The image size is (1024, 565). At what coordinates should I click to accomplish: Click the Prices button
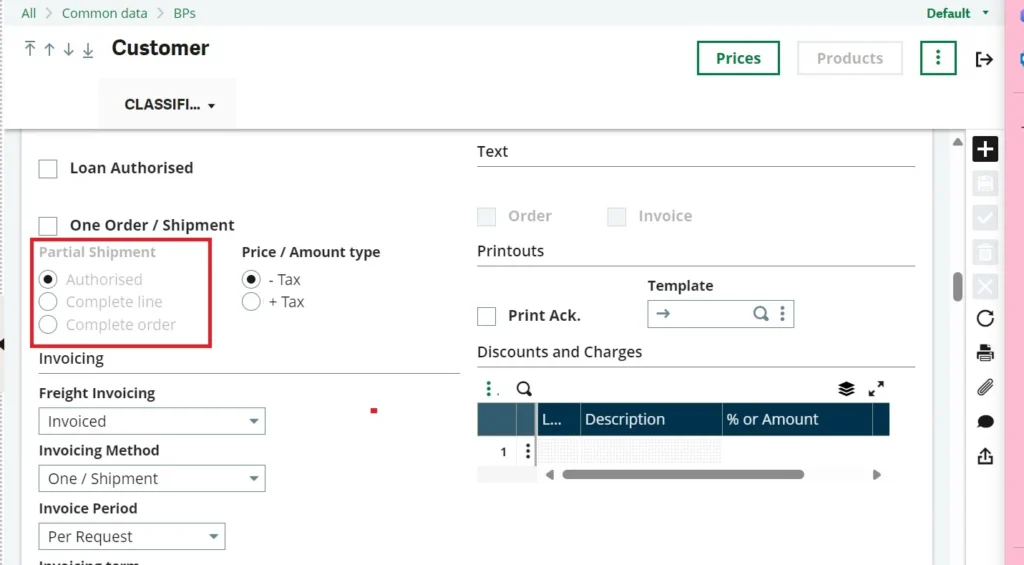click(738, 58)
